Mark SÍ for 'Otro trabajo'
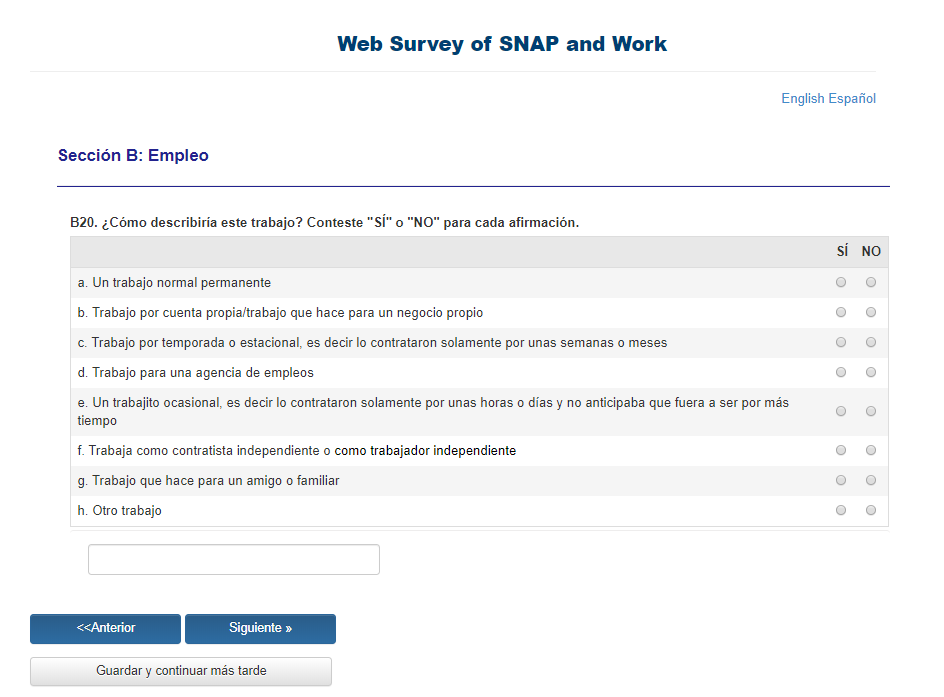The image size is (944, 697). point(841,511)
